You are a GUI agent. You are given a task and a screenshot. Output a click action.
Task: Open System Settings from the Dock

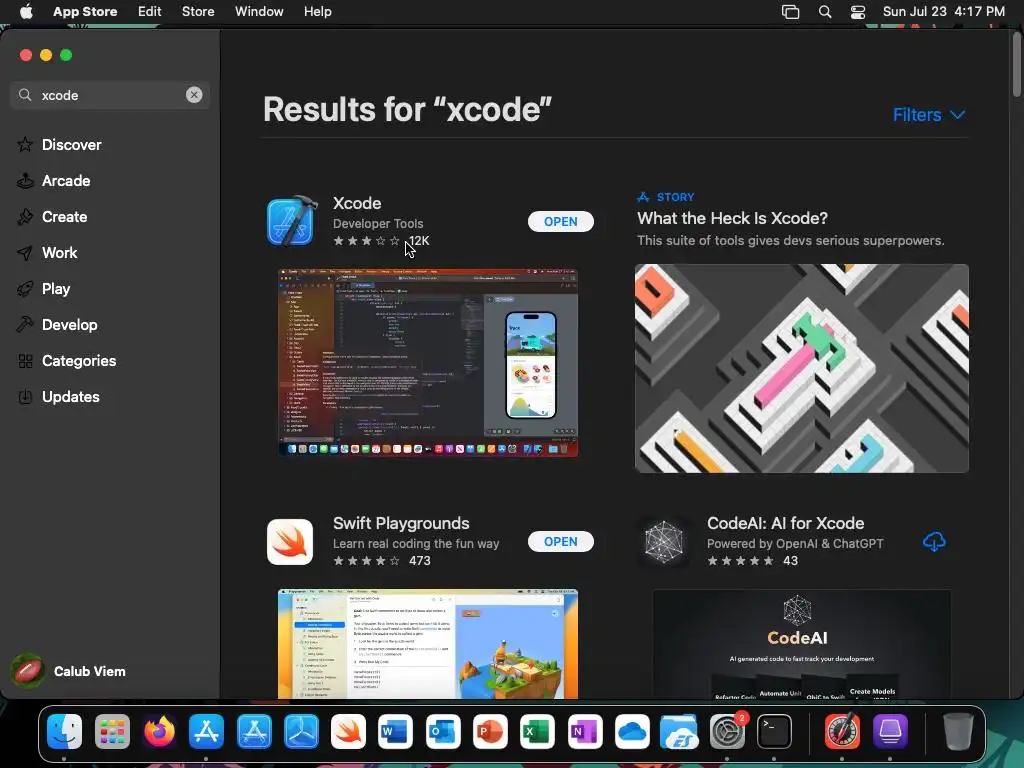[727, 731]
